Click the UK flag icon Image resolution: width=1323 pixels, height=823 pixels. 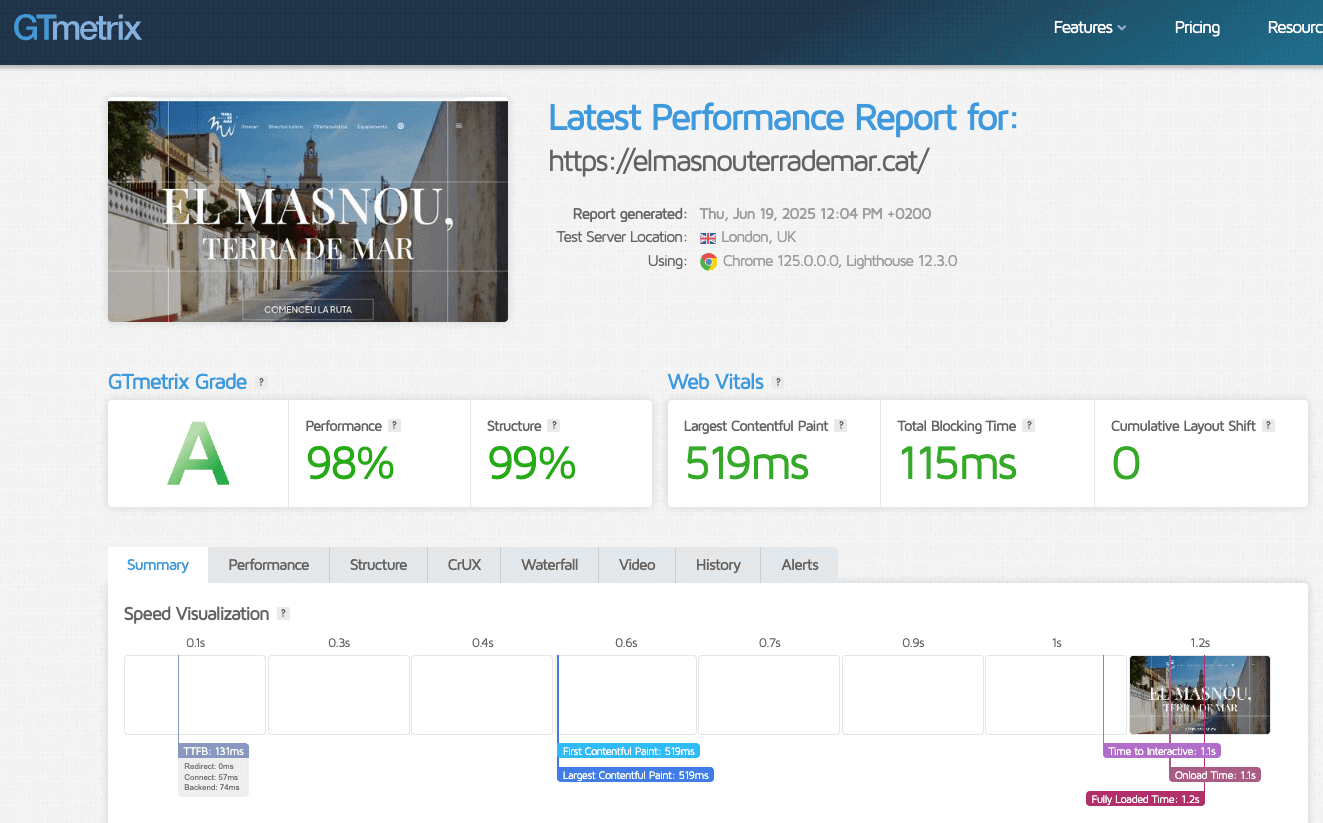(708, 238)
